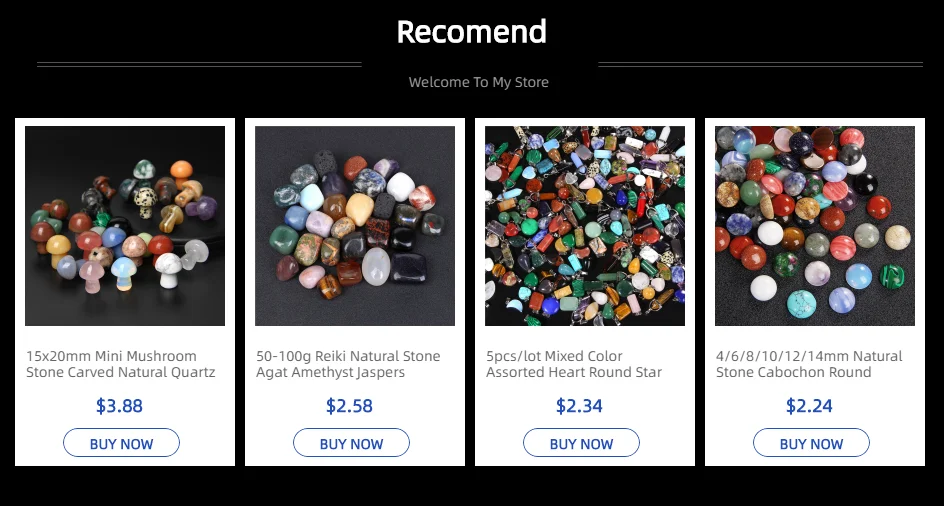Click the $2.34 price

point(580,406)
